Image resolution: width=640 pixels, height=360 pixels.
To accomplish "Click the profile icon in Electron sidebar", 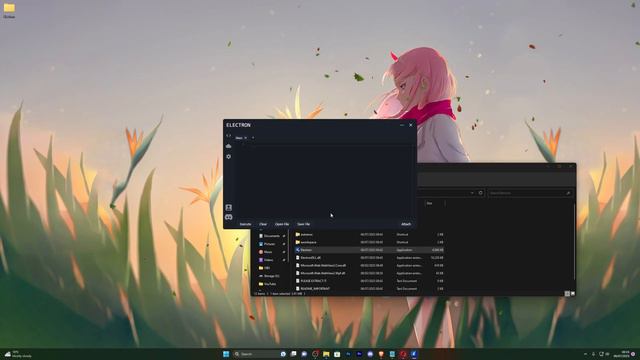I will point(229,208).
